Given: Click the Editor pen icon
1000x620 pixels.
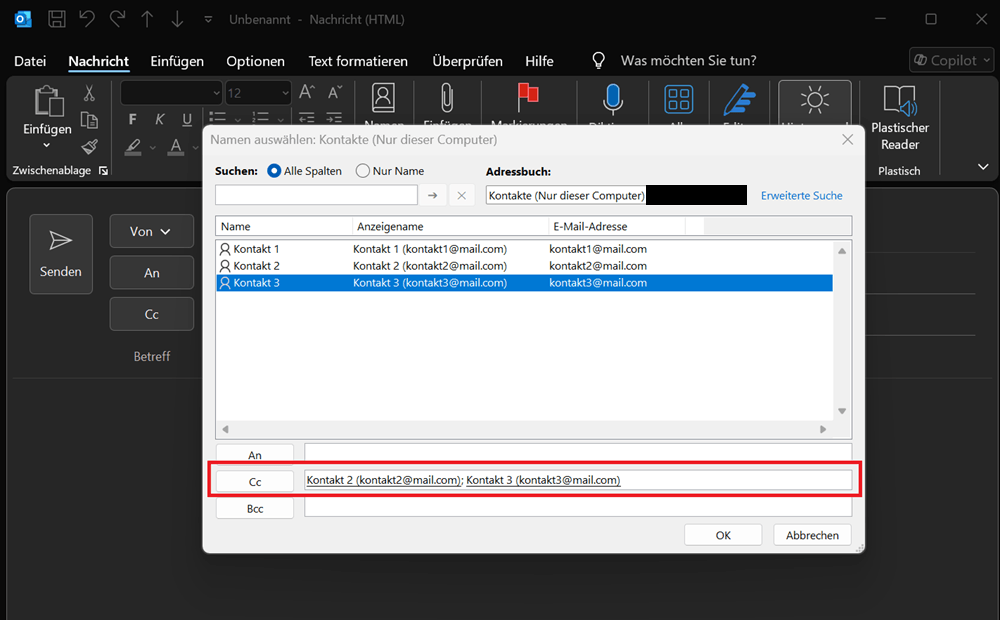Looking at the screenshot, I should 739,100.
